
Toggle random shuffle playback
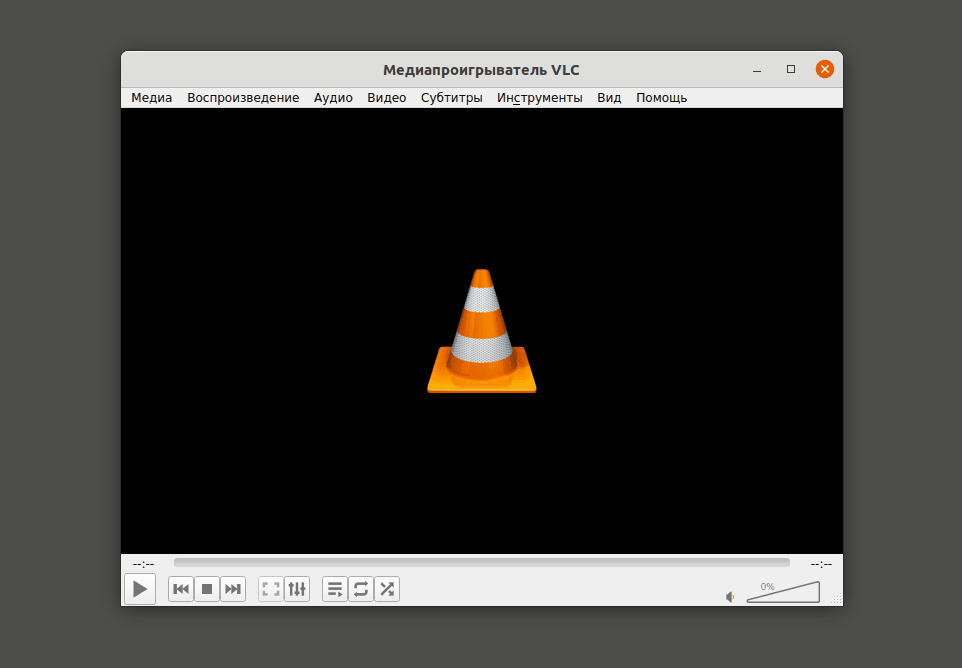[x=387, y=589]
